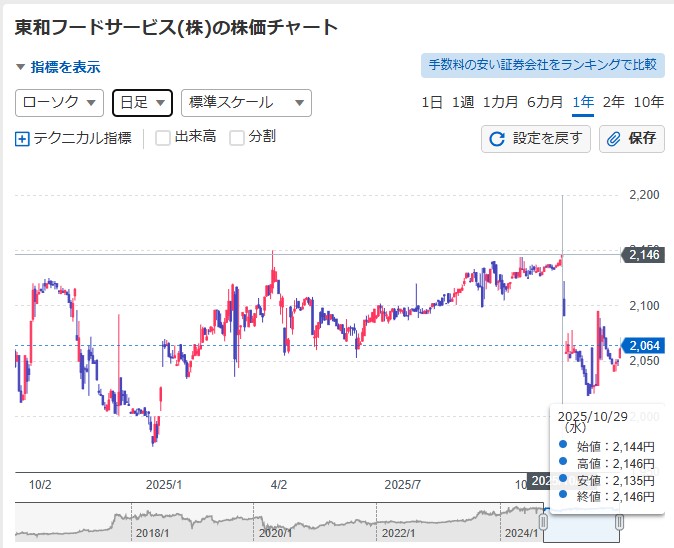
Task: Click the chart title 東和フードサービス(株)の株価チャート
Action: point(176,28)
